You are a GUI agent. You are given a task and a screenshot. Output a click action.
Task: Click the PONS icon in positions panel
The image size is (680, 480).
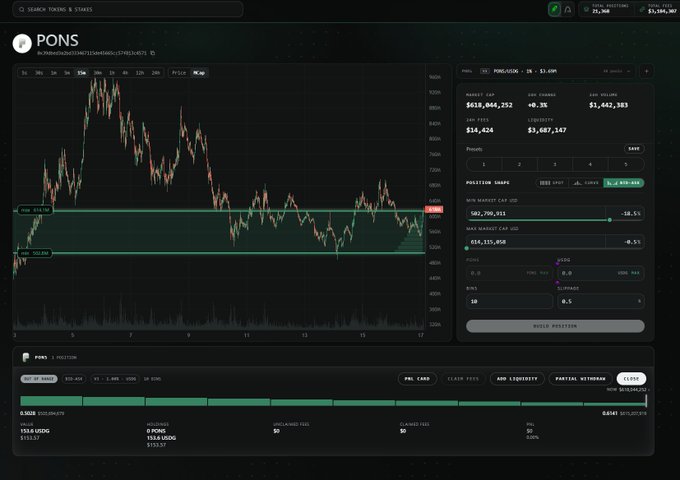click(26, 357)
